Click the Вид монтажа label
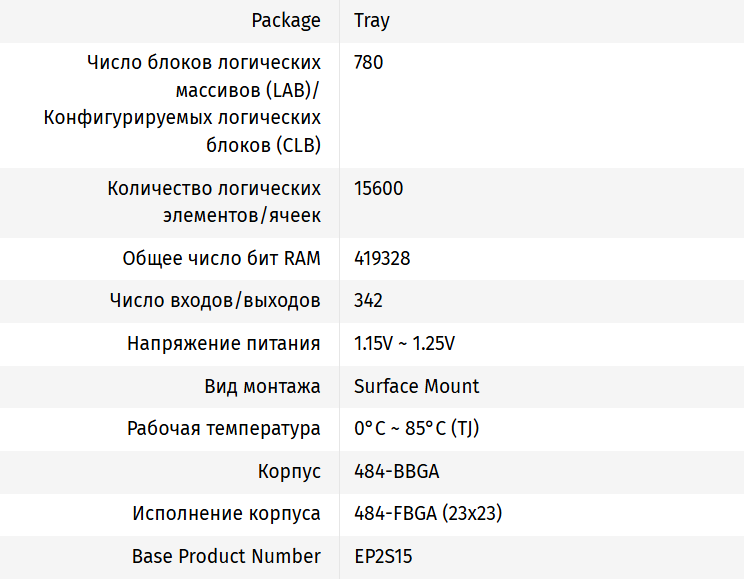This screenshot has height=585, width=744. coord(262,386)
